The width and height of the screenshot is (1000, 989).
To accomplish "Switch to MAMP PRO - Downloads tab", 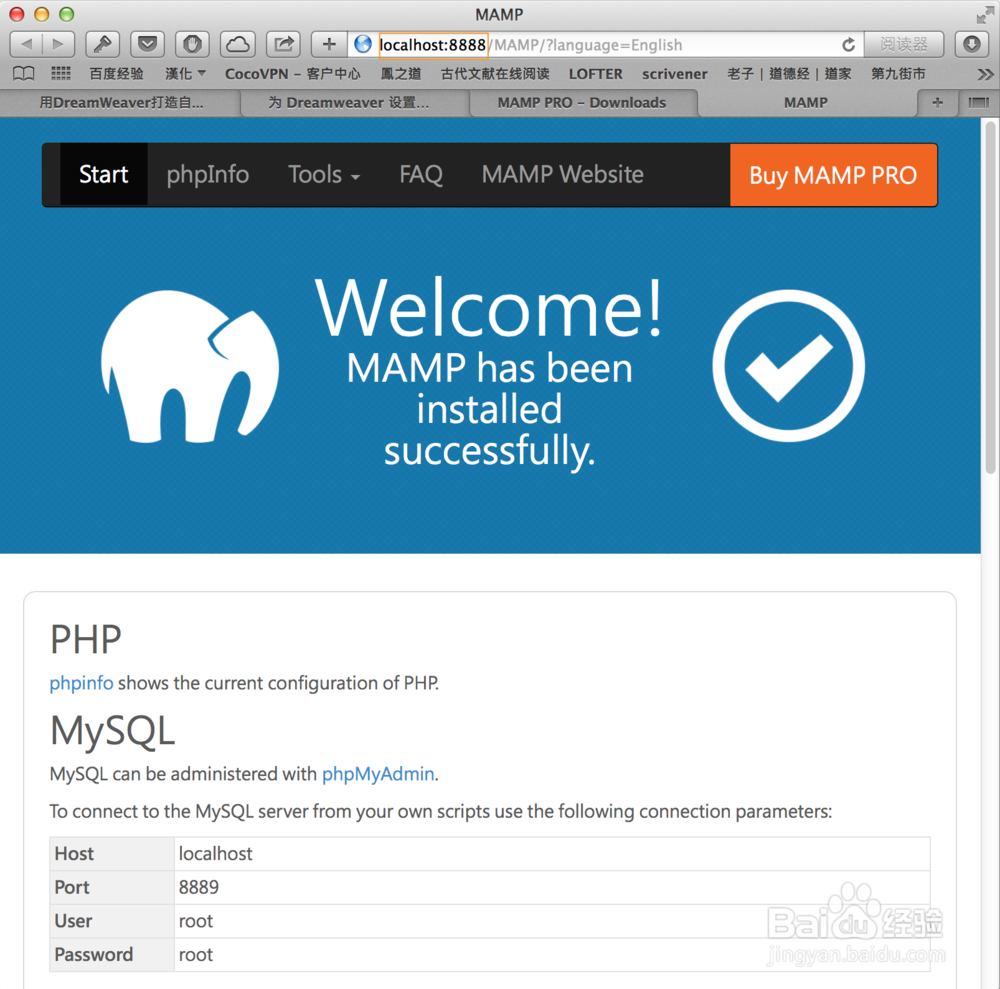I will pos(582,103).
